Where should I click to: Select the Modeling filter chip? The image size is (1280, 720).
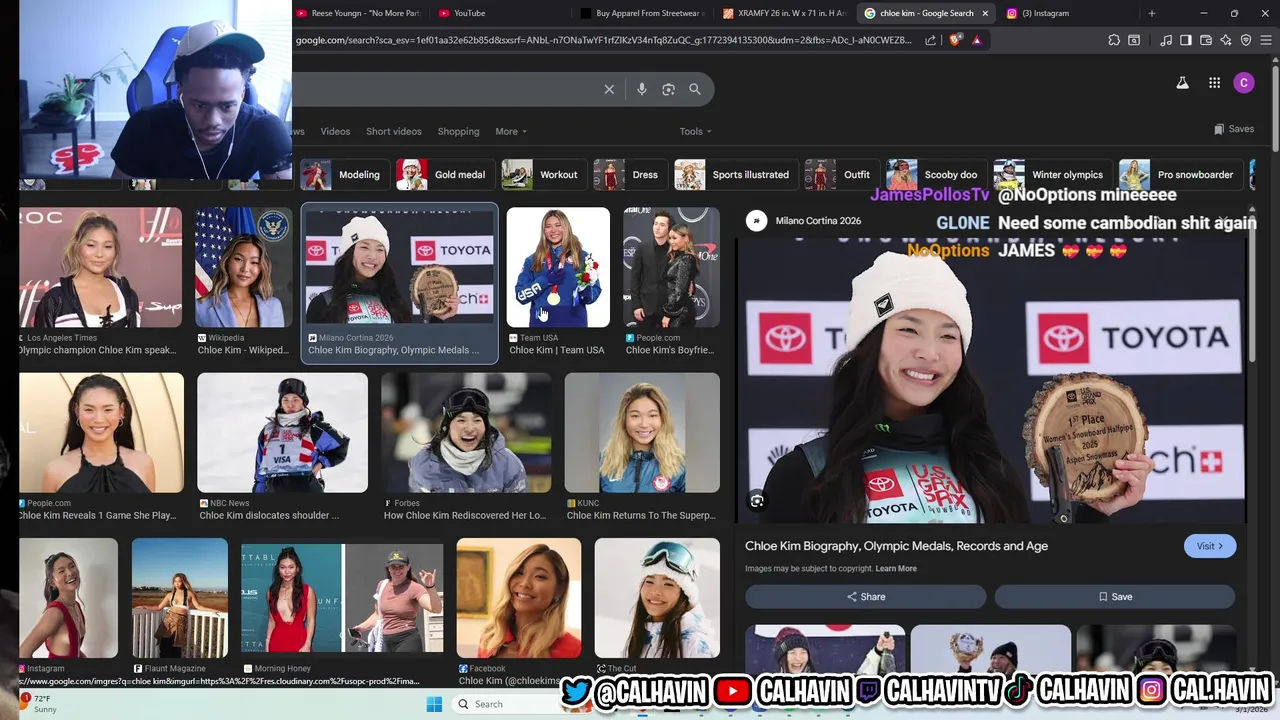344,174
